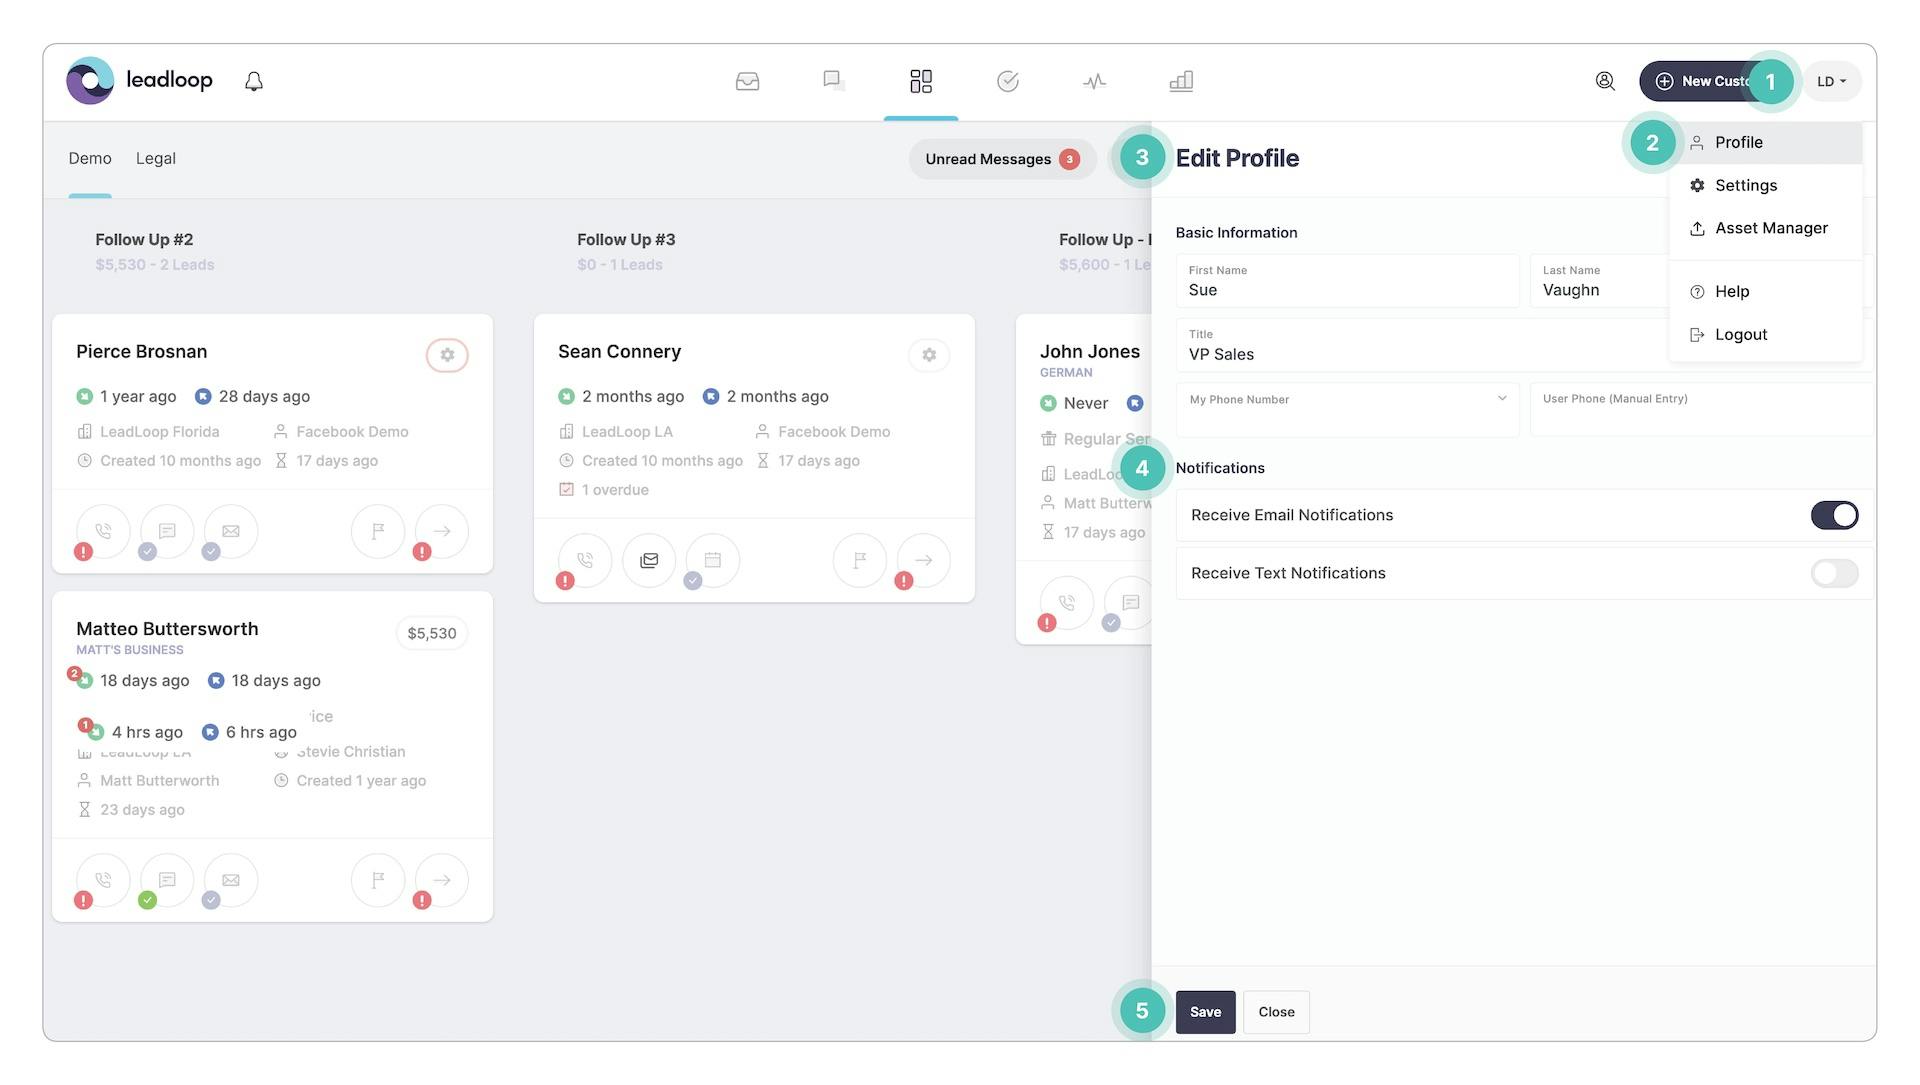Enable Receive Text Notifications toggle
The image size is (1920, 1085).
tap(1834, 573)
